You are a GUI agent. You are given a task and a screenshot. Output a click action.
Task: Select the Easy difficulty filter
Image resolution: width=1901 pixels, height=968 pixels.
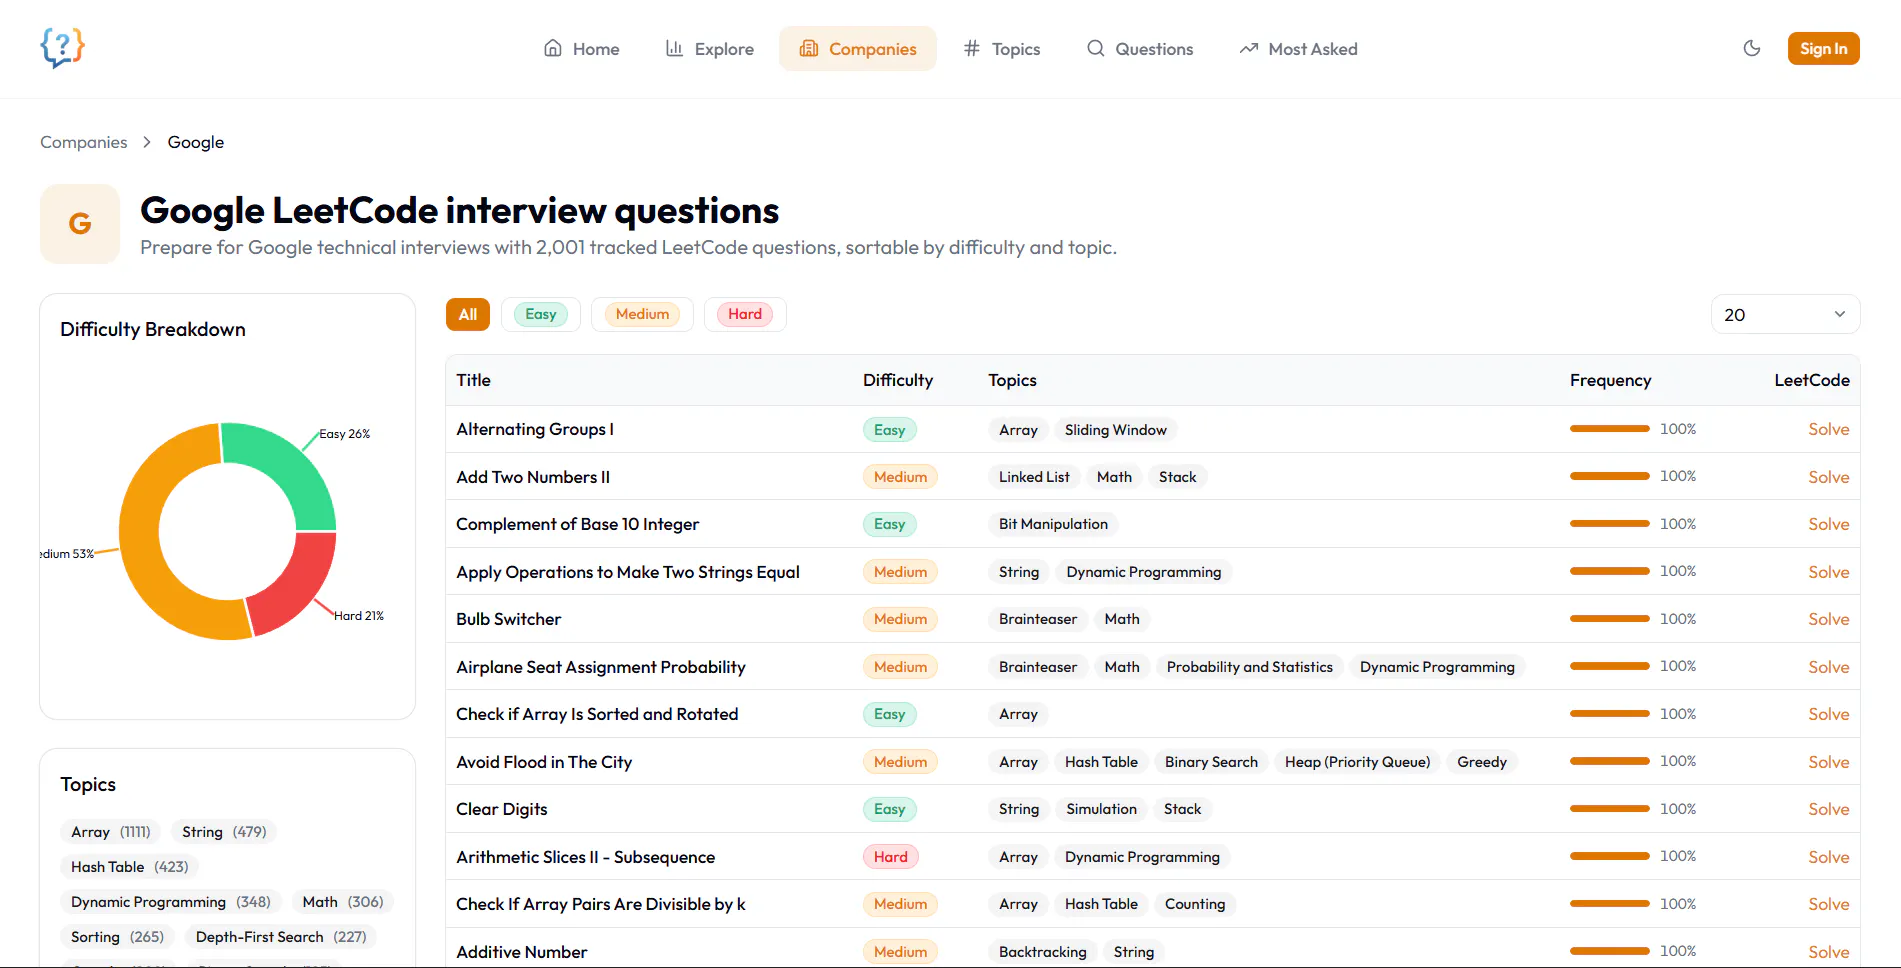[540, 314]
